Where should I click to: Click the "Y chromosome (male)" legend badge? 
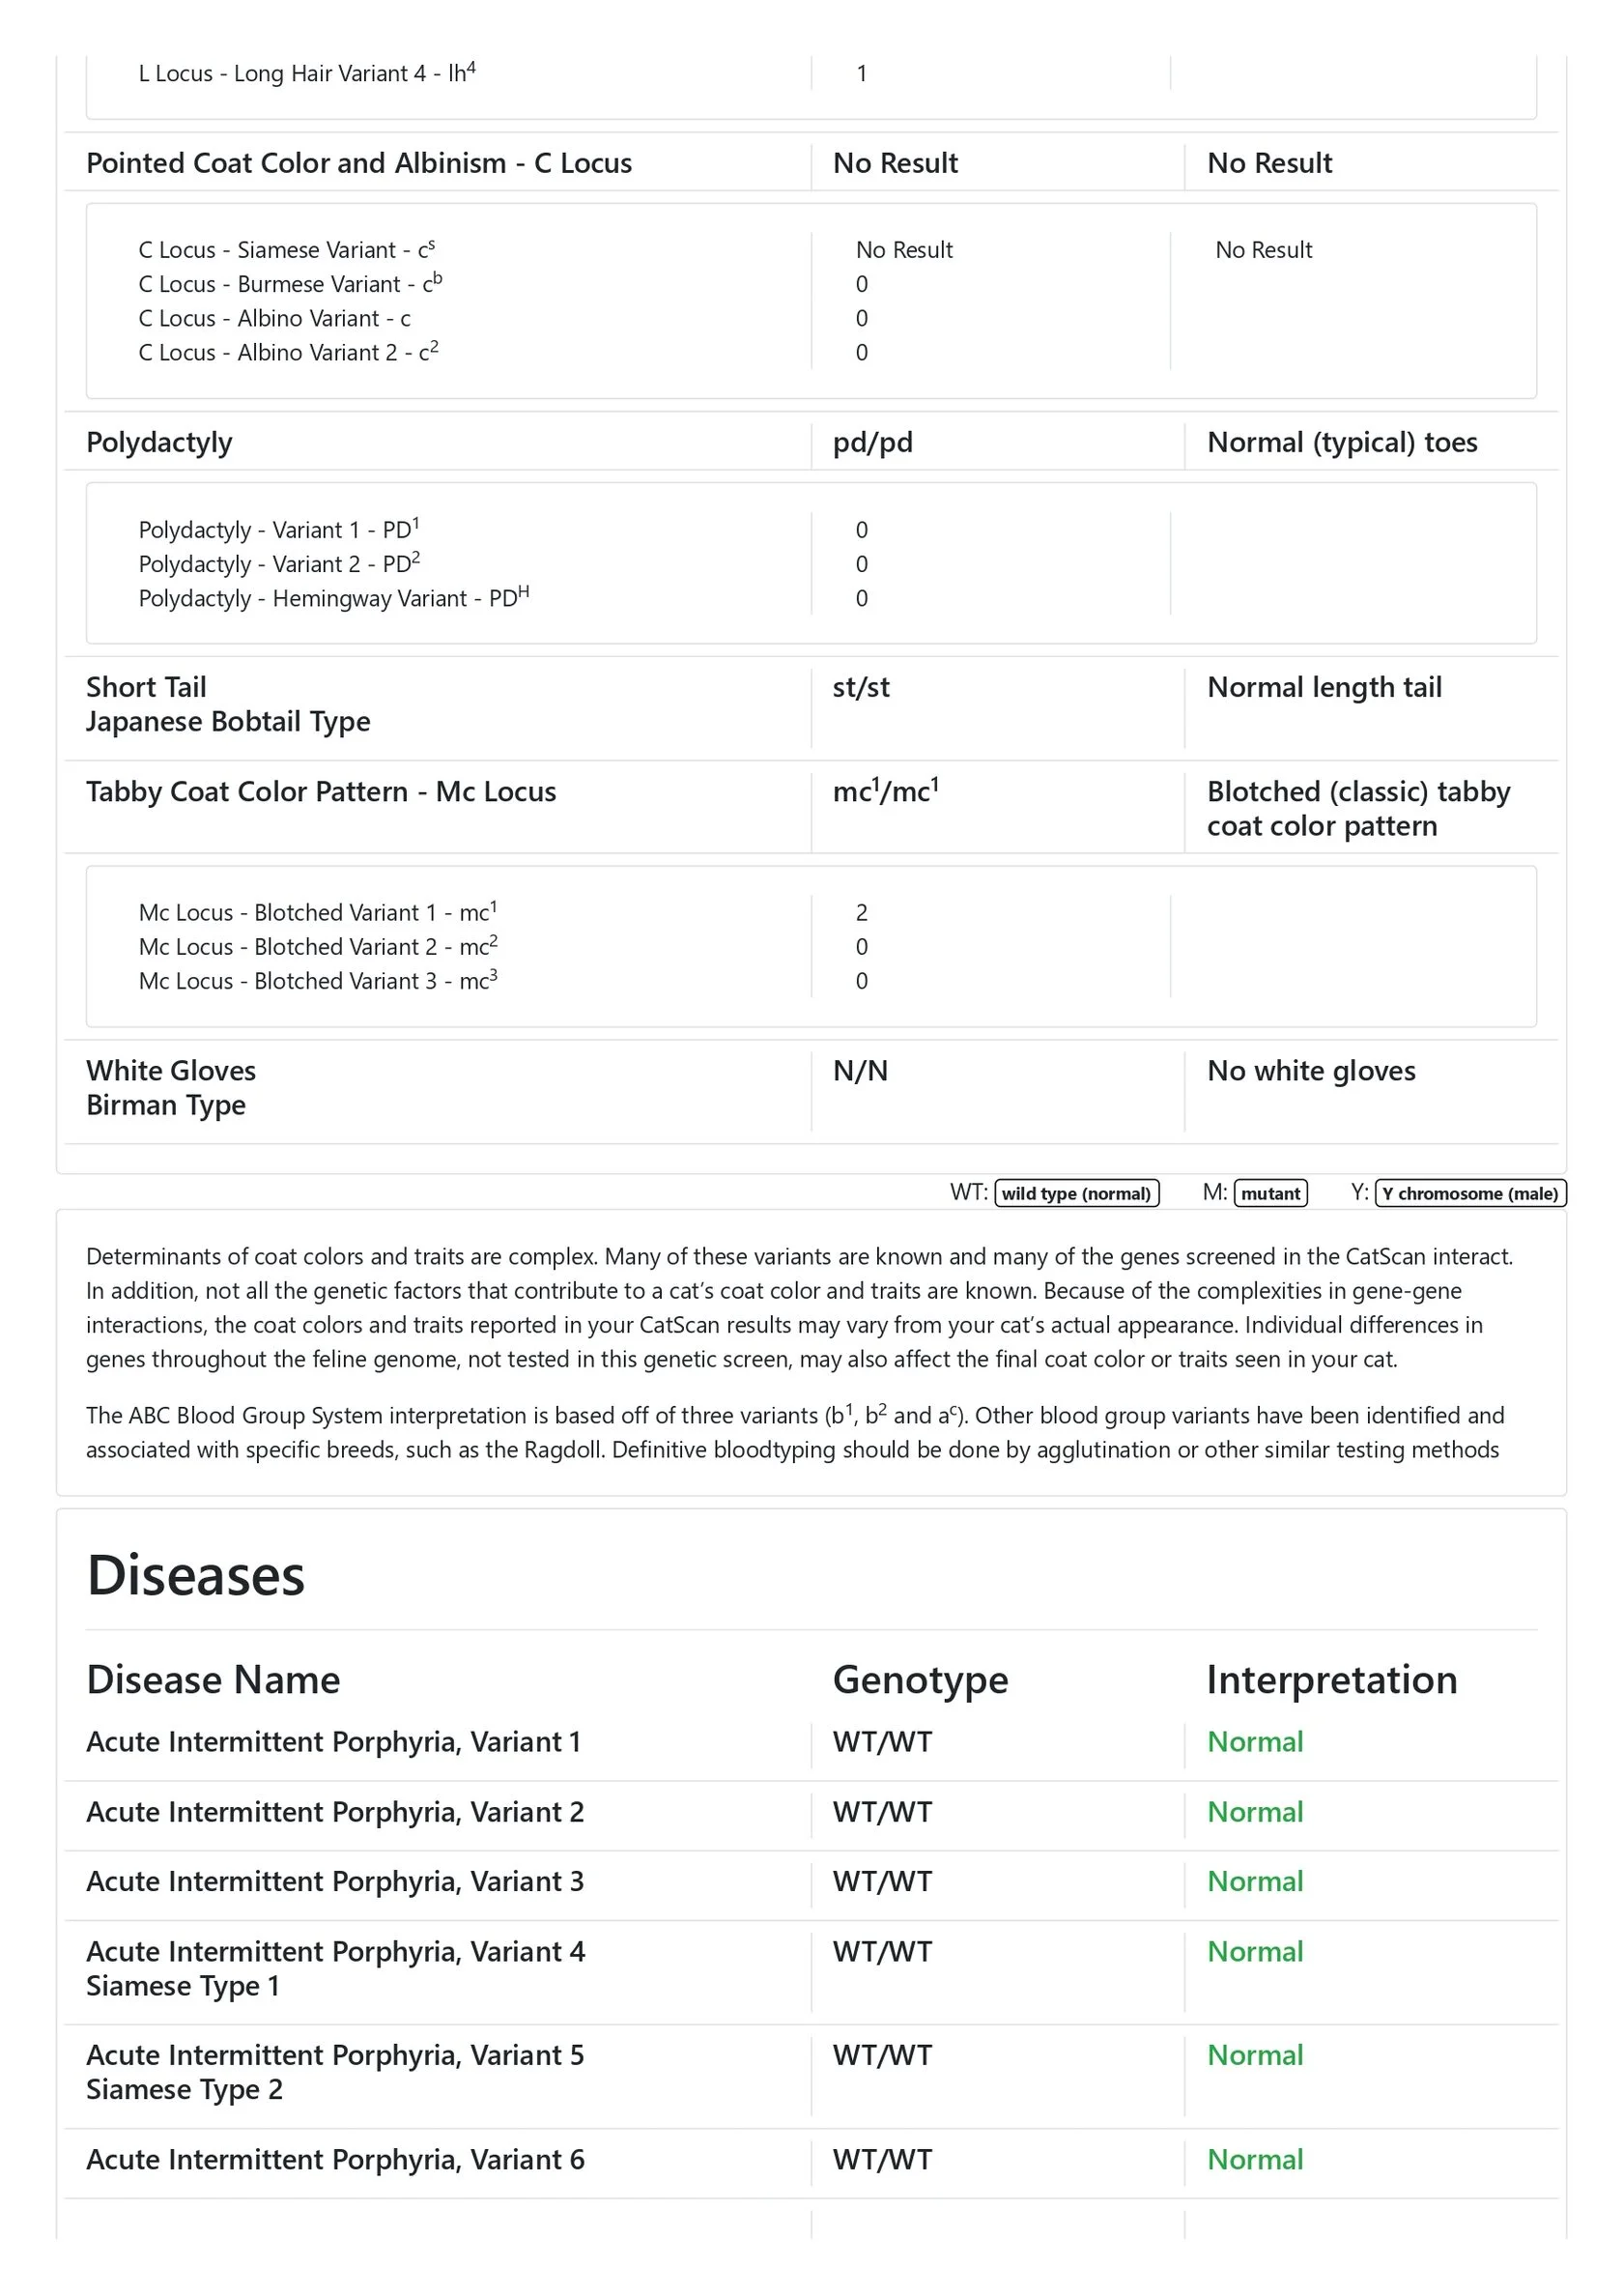[x=1470, y=1193]
